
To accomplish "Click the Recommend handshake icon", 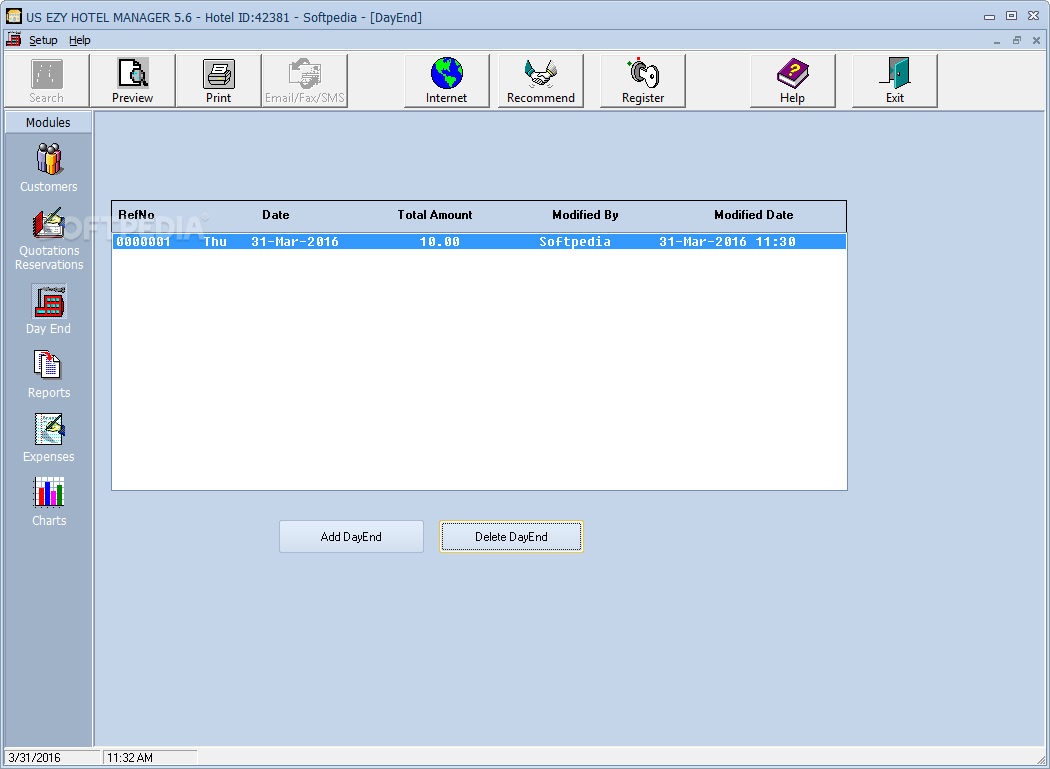I will coord(540,80).
